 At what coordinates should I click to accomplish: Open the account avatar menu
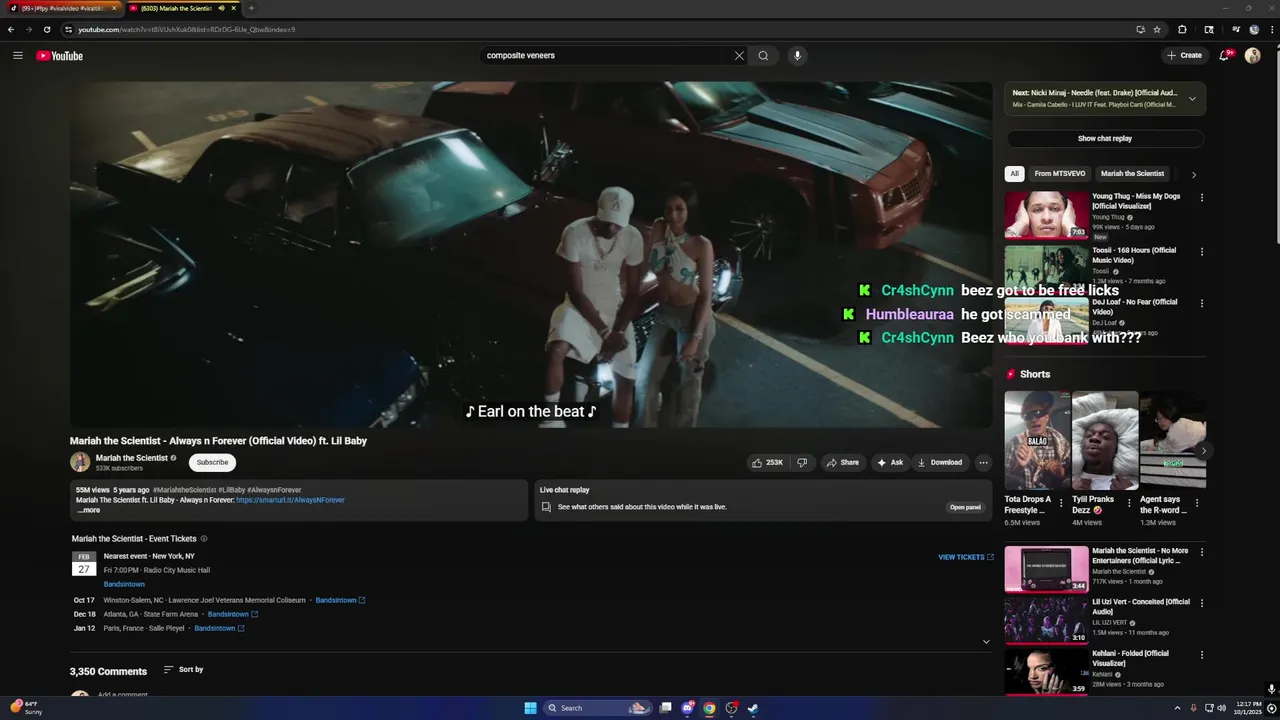[x=1252, y=56]
